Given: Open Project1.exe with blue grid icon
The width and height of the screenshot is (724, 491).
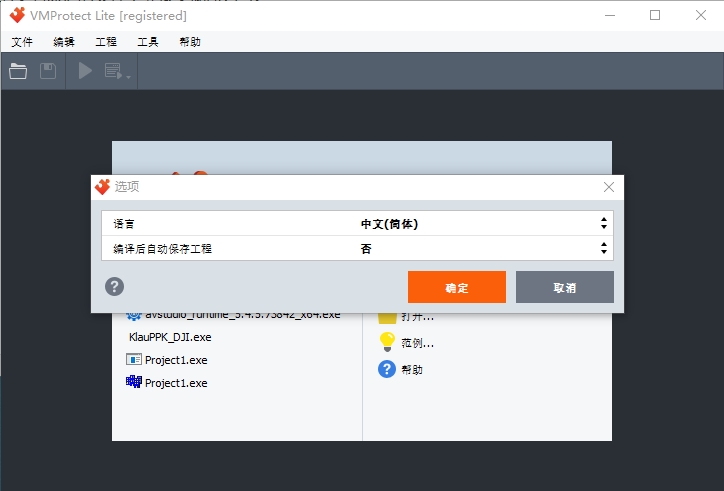Looking at the screenshot, I should coord(176,383).
